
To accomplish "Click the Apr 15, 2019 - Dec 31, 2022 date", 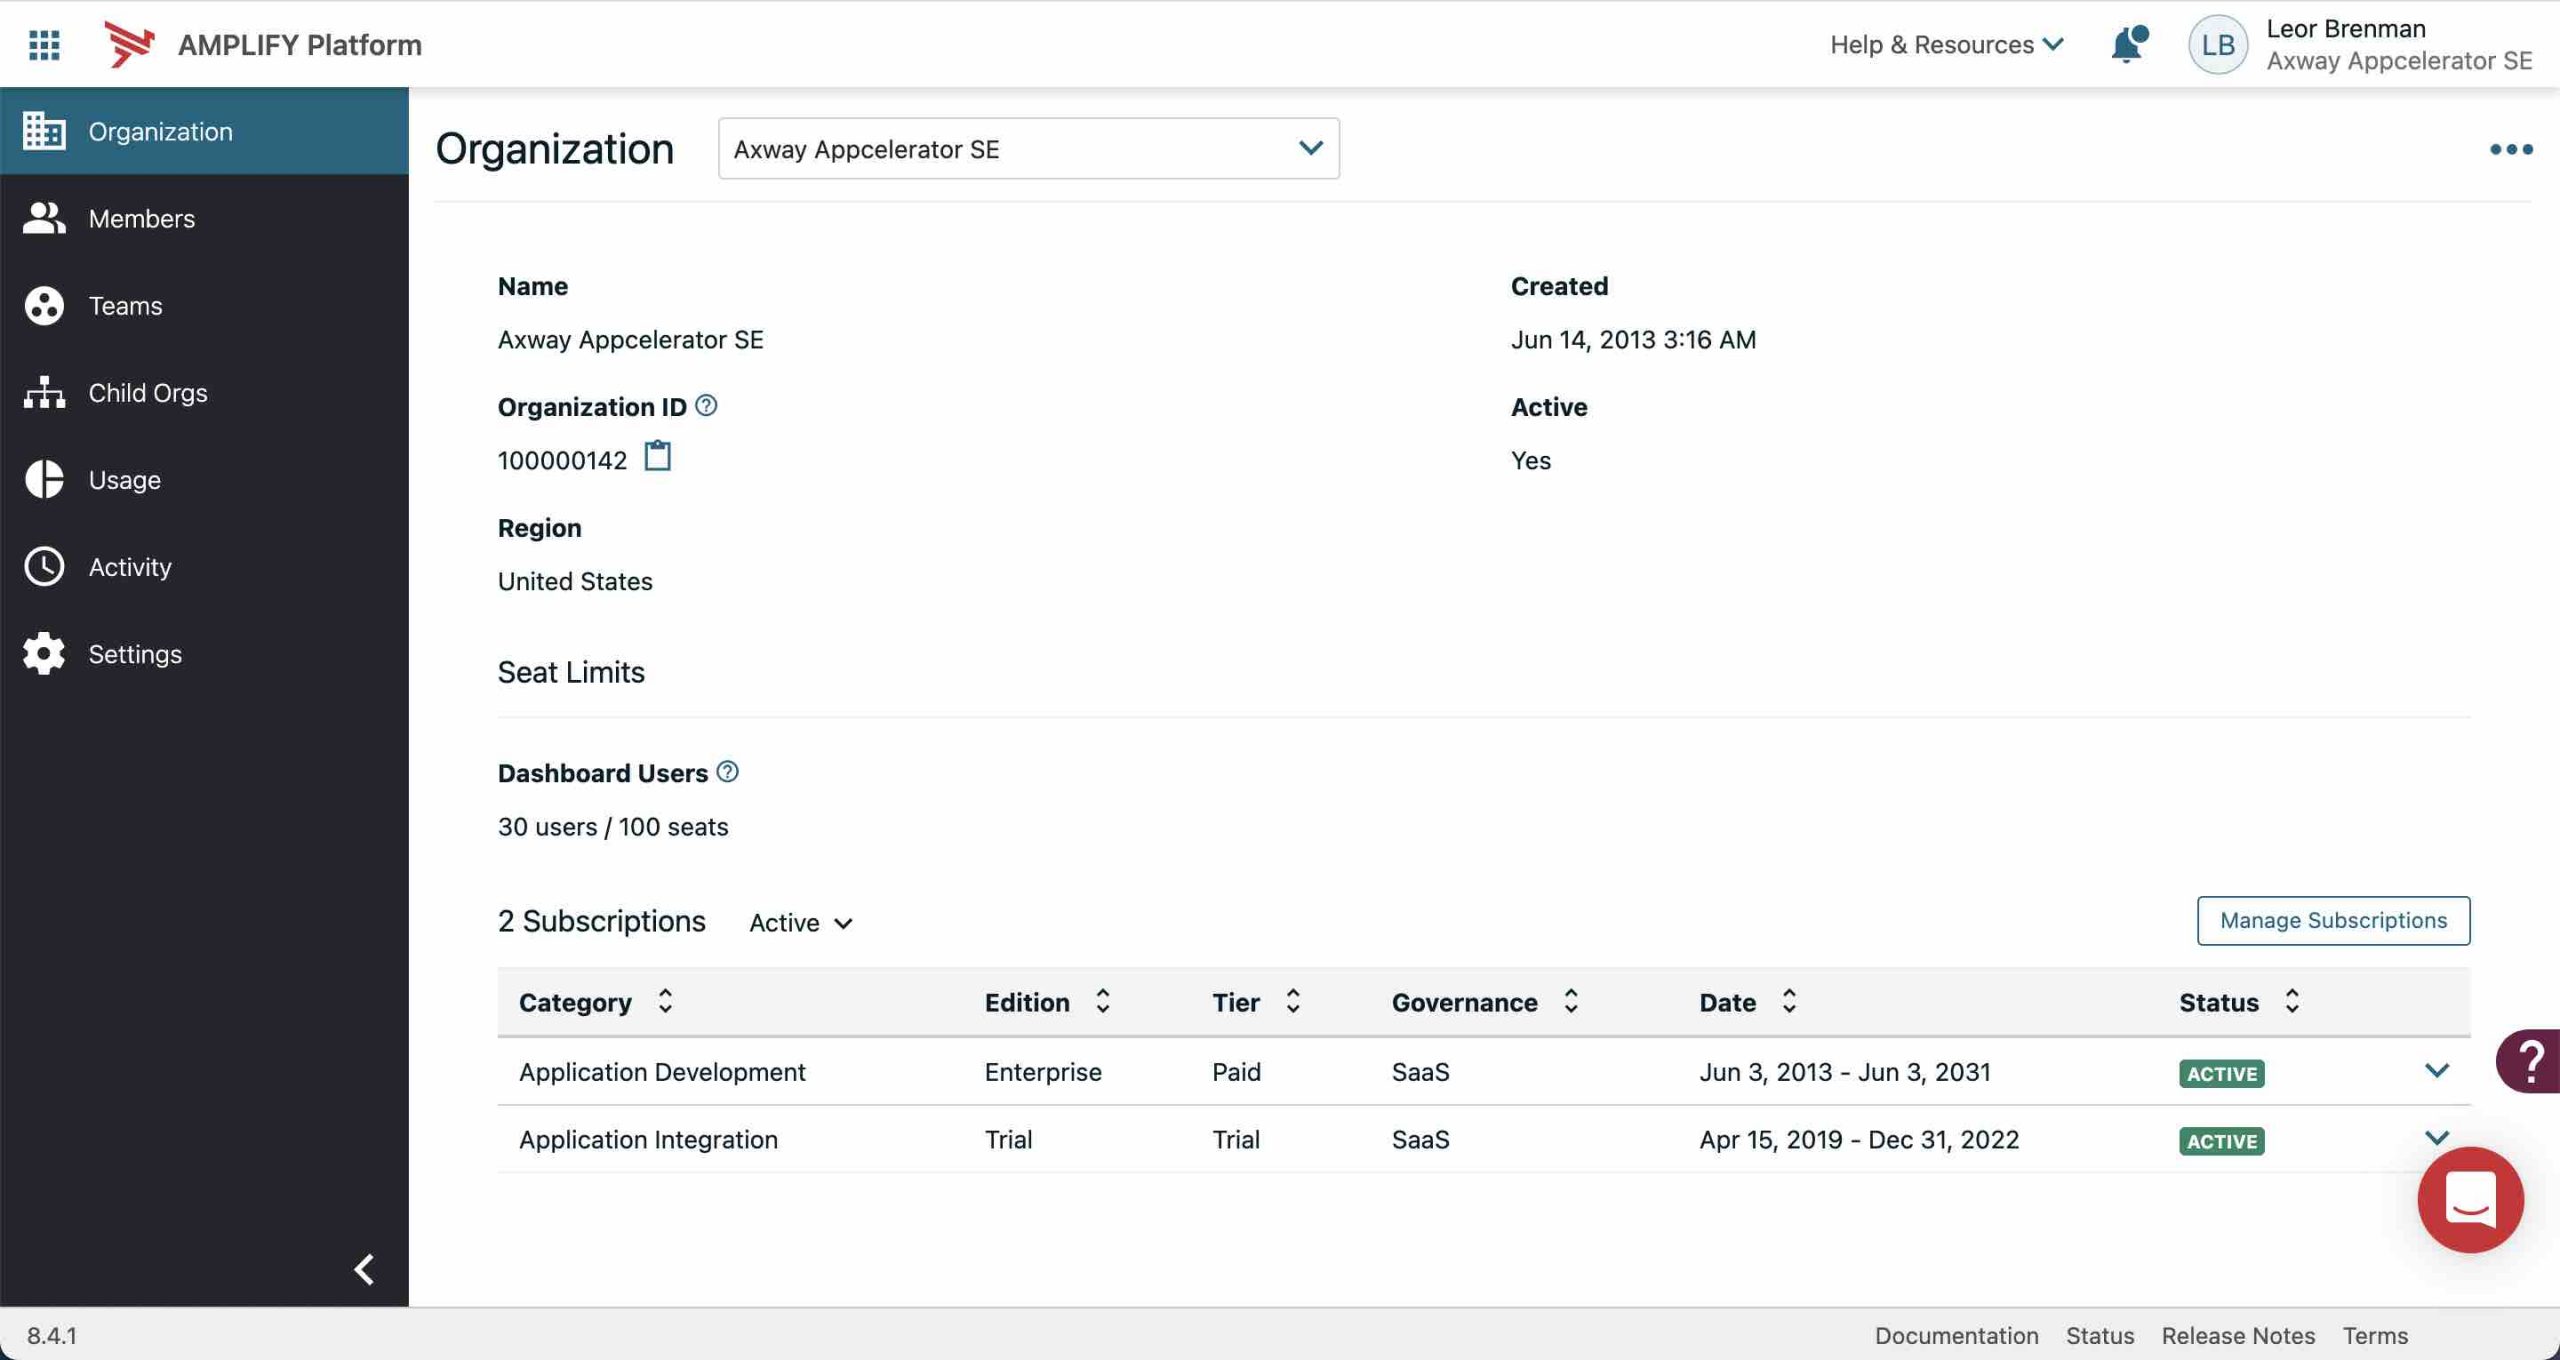I will click(1859, 1139).
